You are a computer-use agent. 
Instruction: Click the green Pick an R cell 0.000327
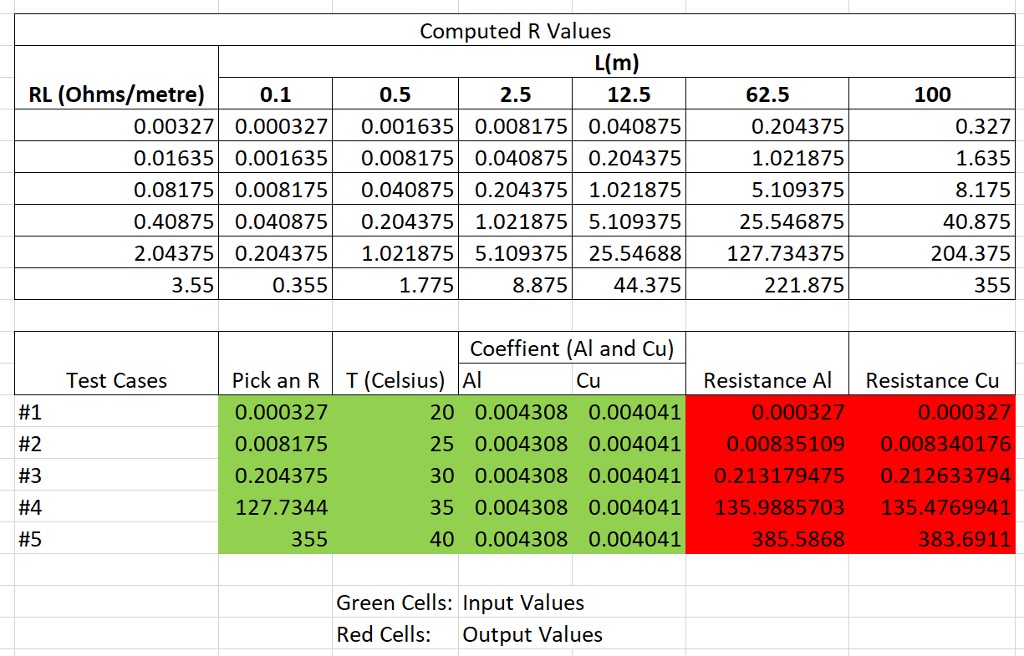[276, 412]
